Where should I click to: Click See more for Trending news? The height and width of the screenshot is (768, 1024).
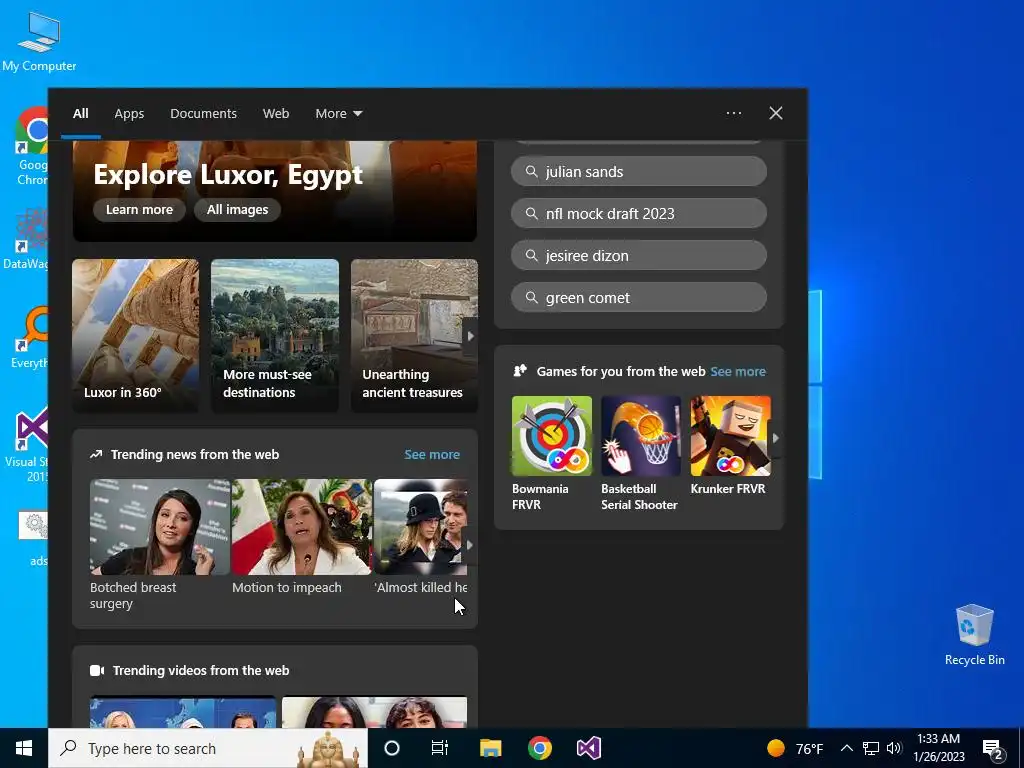click(432, 455)
